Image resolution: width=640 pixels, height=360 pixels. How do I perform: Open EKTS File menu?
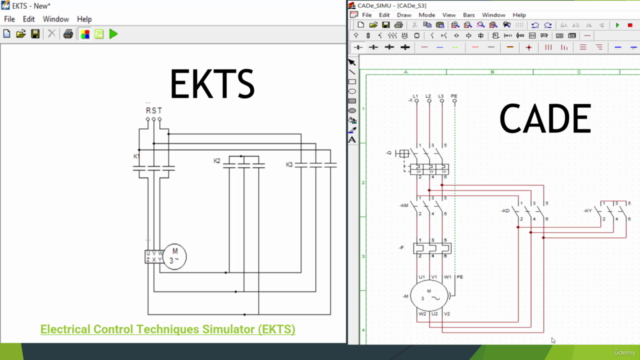9,19
